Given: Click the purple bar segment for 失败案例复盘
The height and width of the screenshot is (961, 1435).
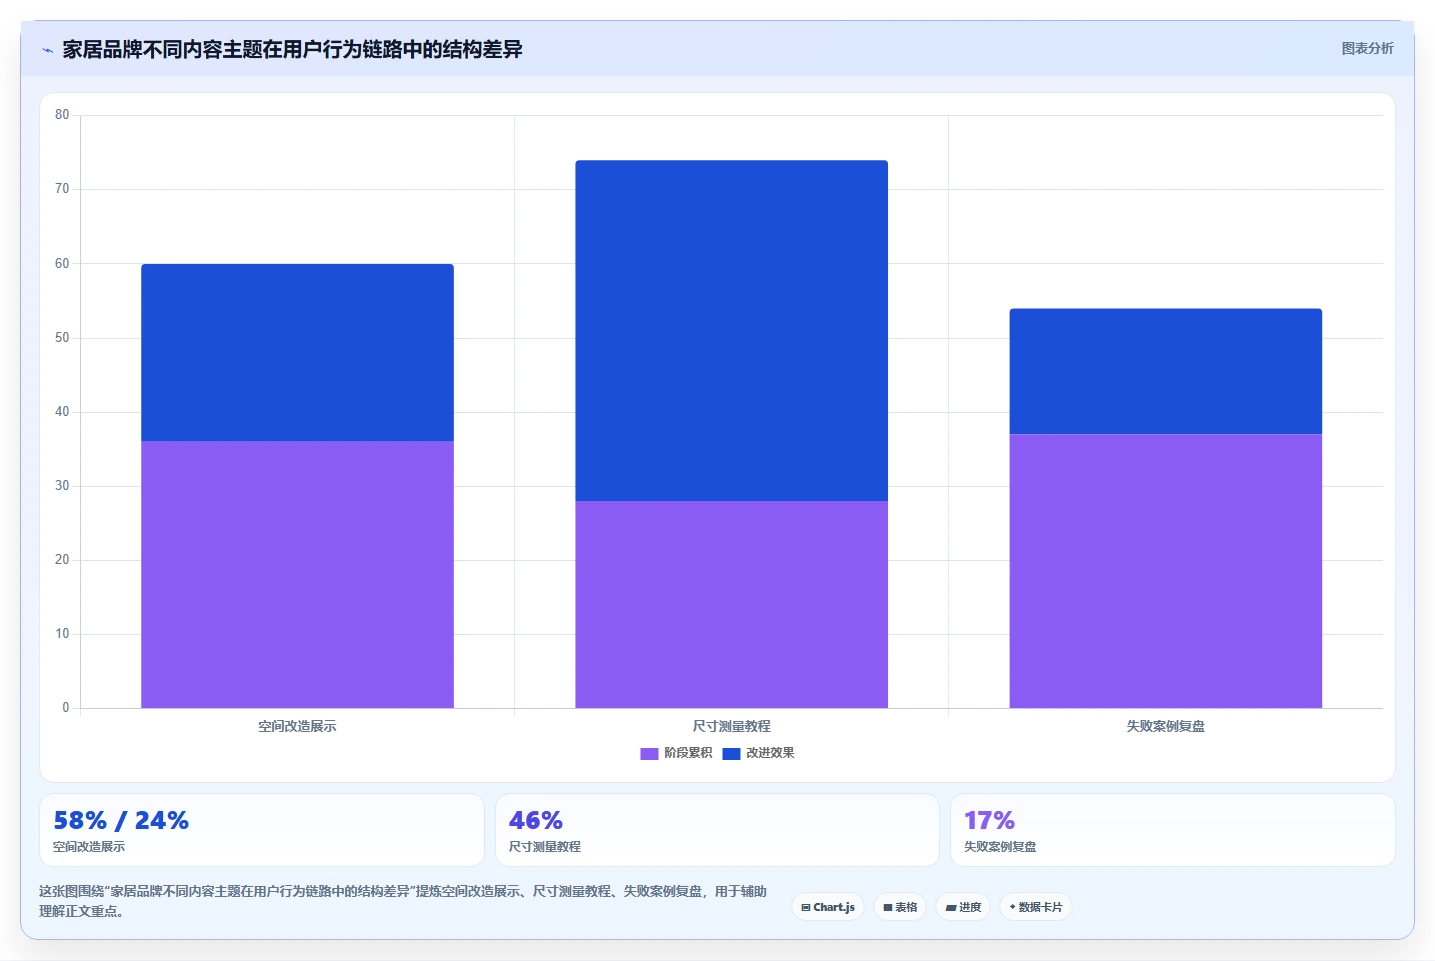Looking at the screenshot, I should [x=1165, y=571].
